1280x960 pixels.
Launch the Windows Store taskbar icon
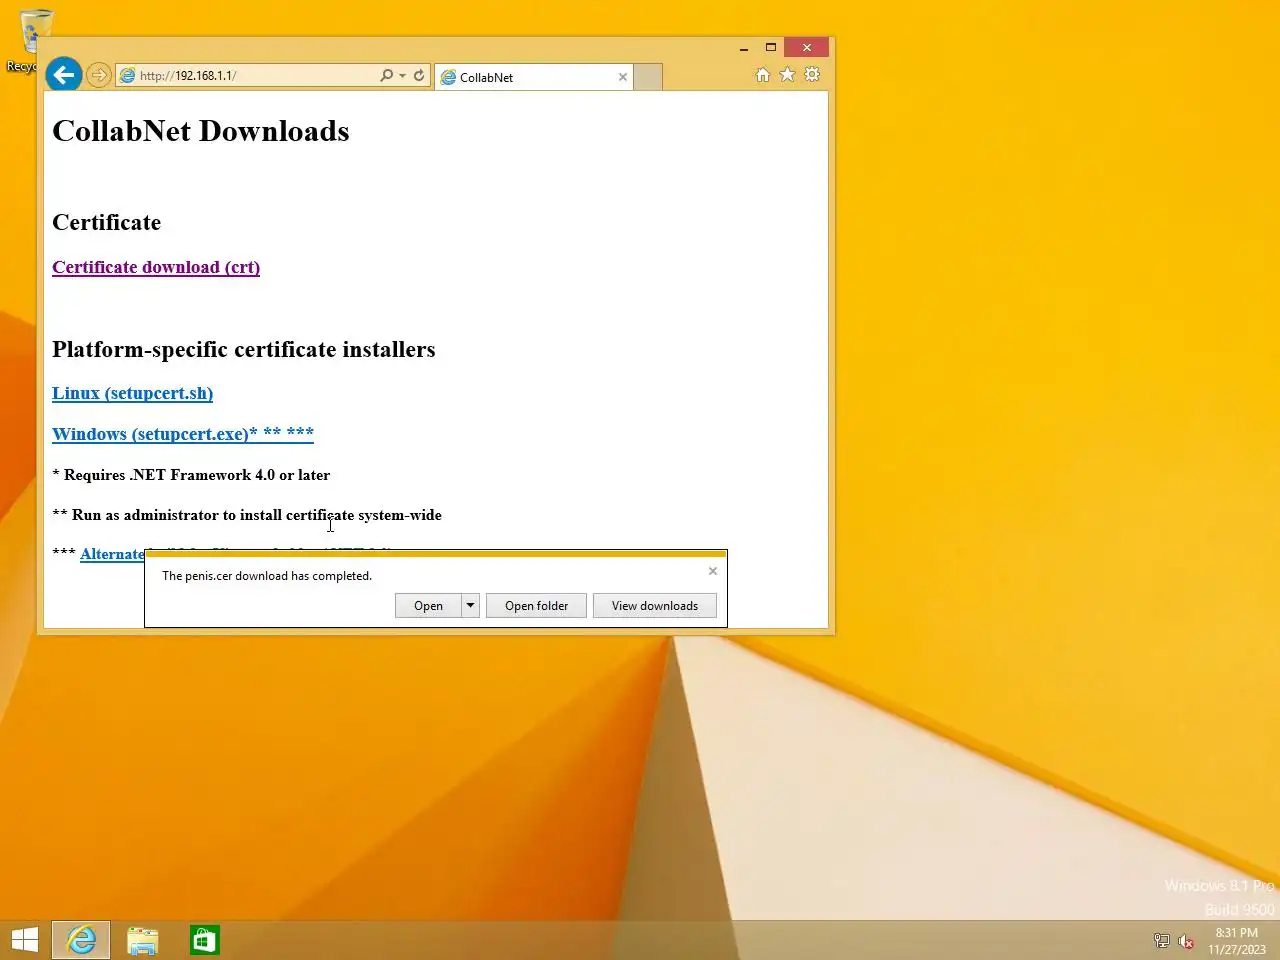(205, 940)
